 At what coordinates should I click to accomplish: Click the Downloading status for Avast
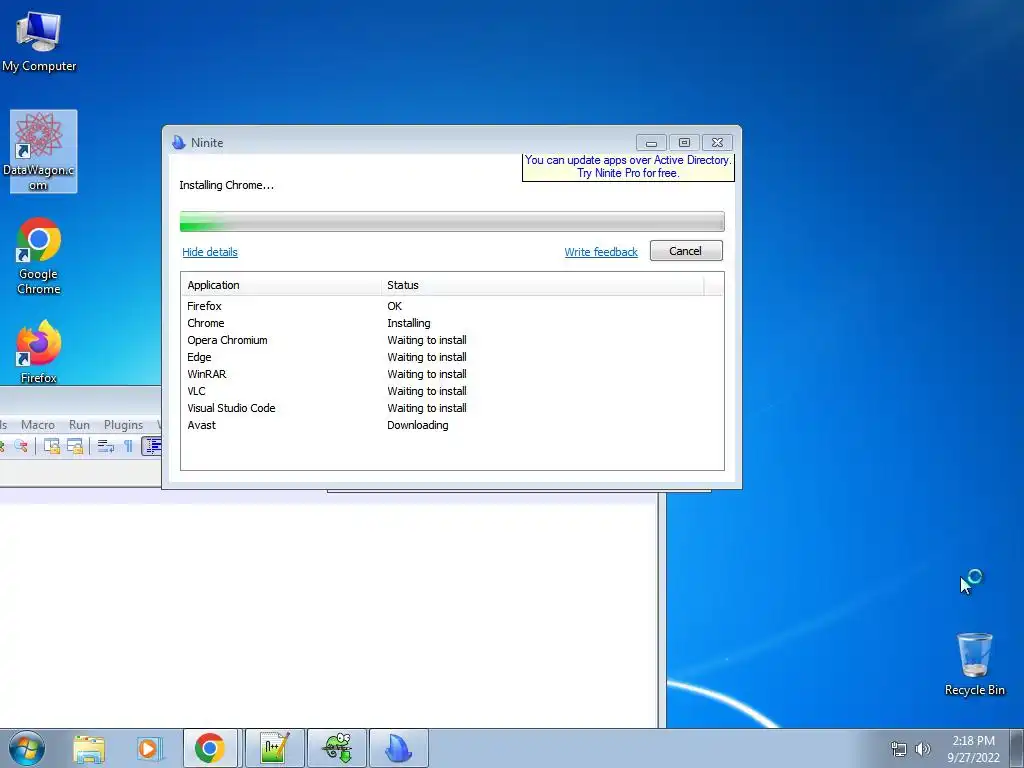coord(418,425)
